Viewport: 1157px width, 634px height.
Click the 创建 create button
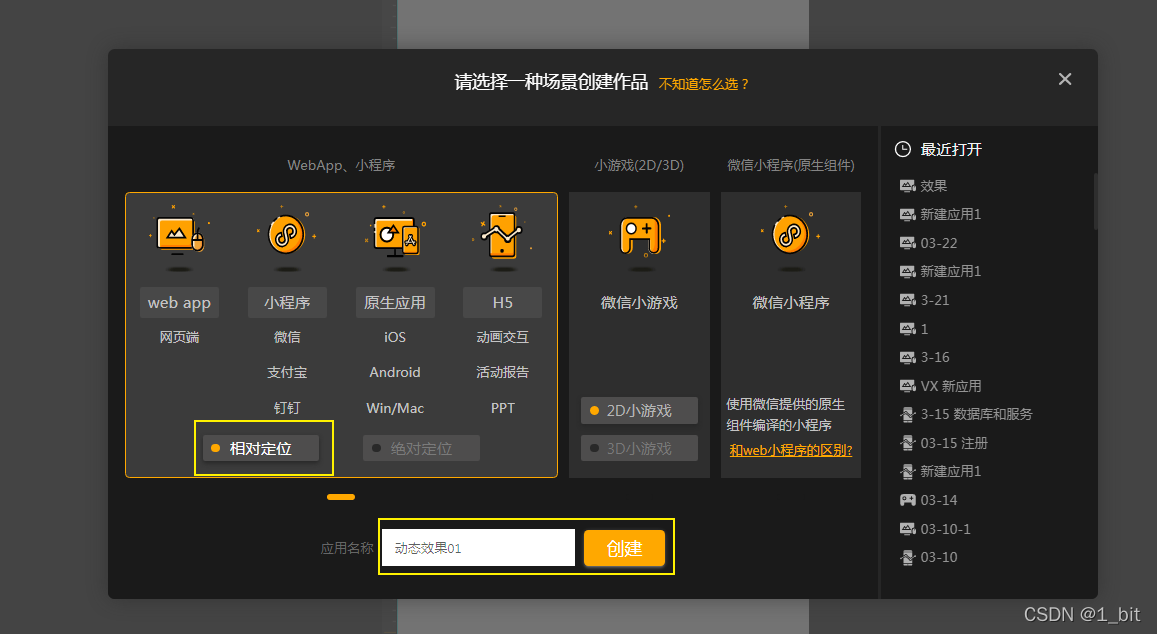pos(624,547)
